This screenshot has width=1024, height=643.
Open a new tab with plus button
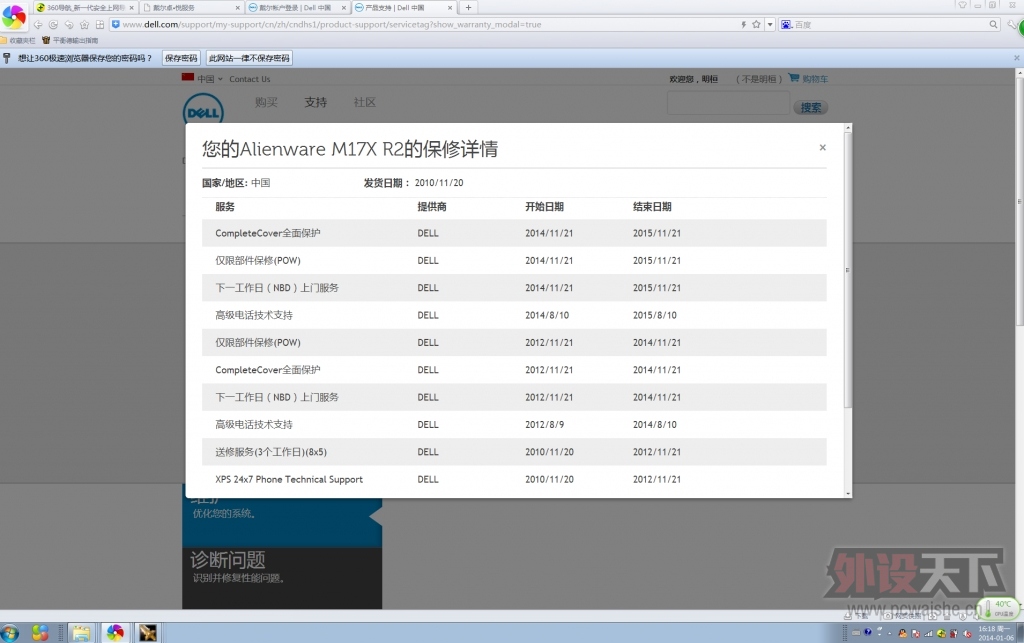pyautogui.click(x=468, y=8)
